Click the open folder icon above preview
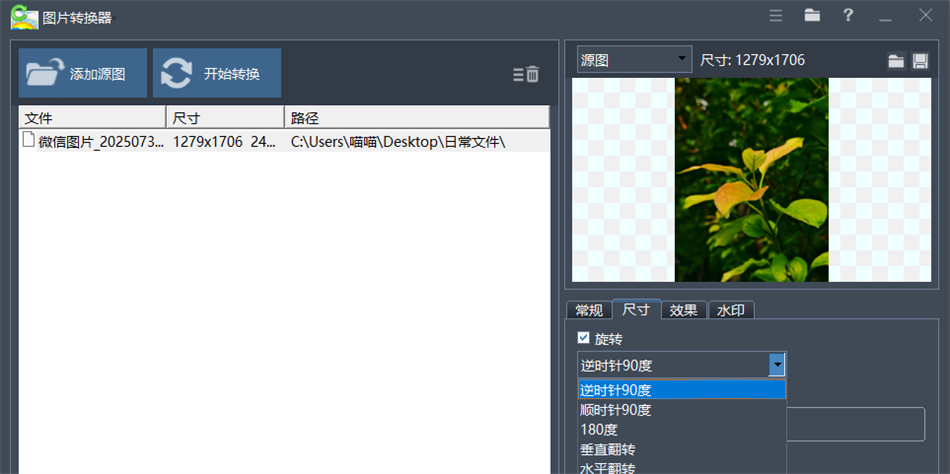 click(x=896, y=61)
